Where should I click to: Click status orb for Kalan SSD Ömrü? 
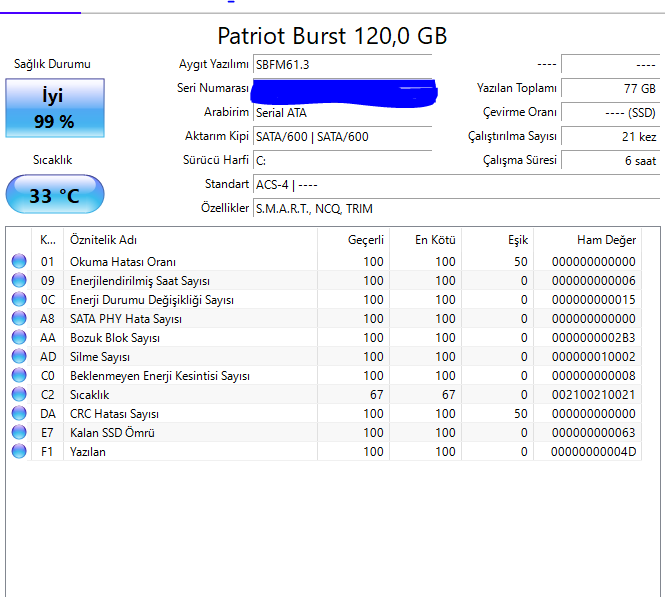(x=19, y=432)
